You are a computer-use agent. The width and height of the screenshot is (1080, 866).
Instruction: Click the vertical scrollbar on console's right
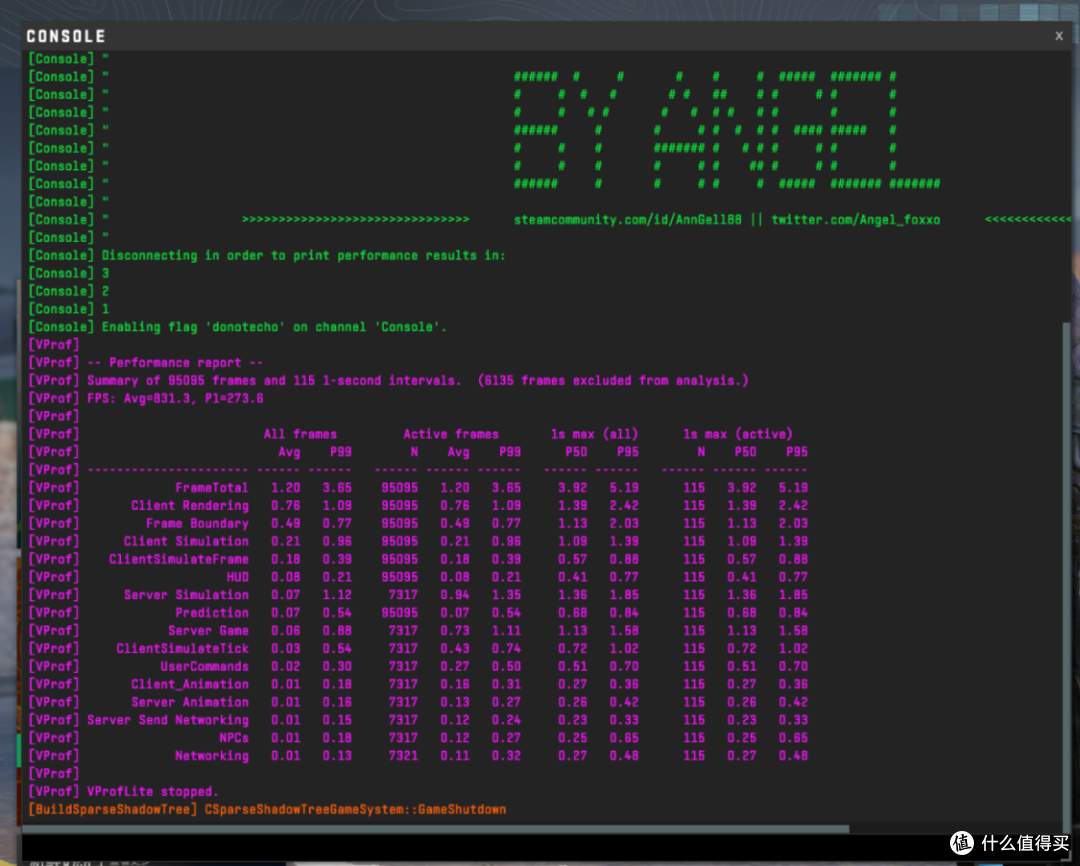1066,572
